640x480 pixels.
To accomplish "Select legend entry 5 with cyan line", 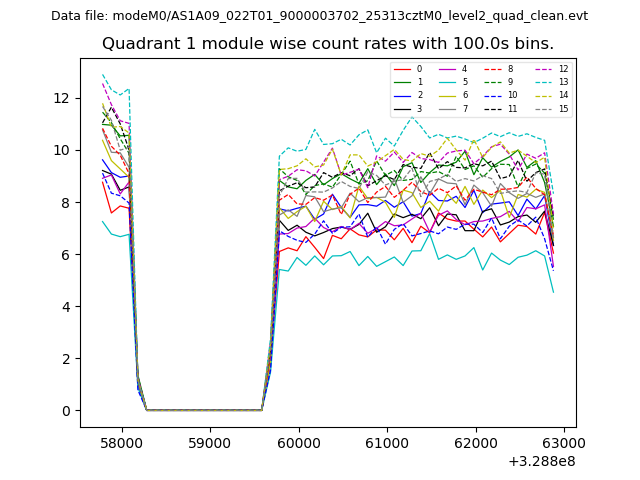I will [455, 82].
